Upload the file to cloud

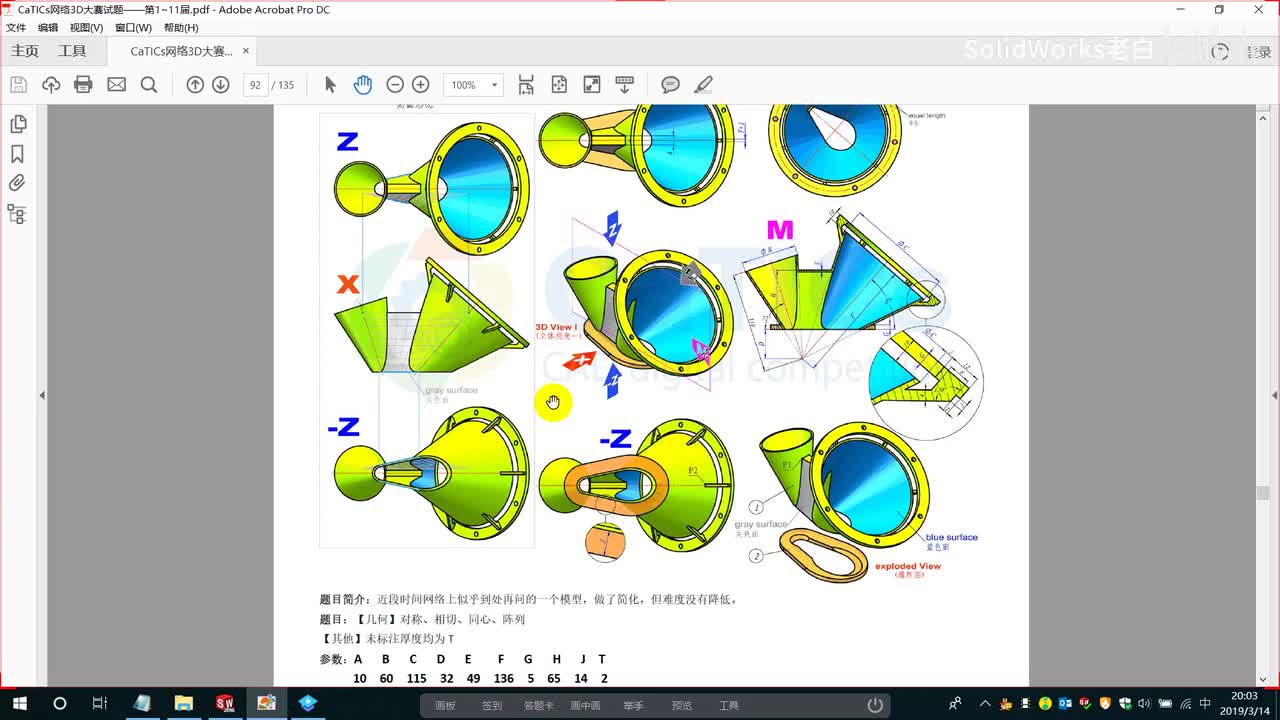pos(51,85)
